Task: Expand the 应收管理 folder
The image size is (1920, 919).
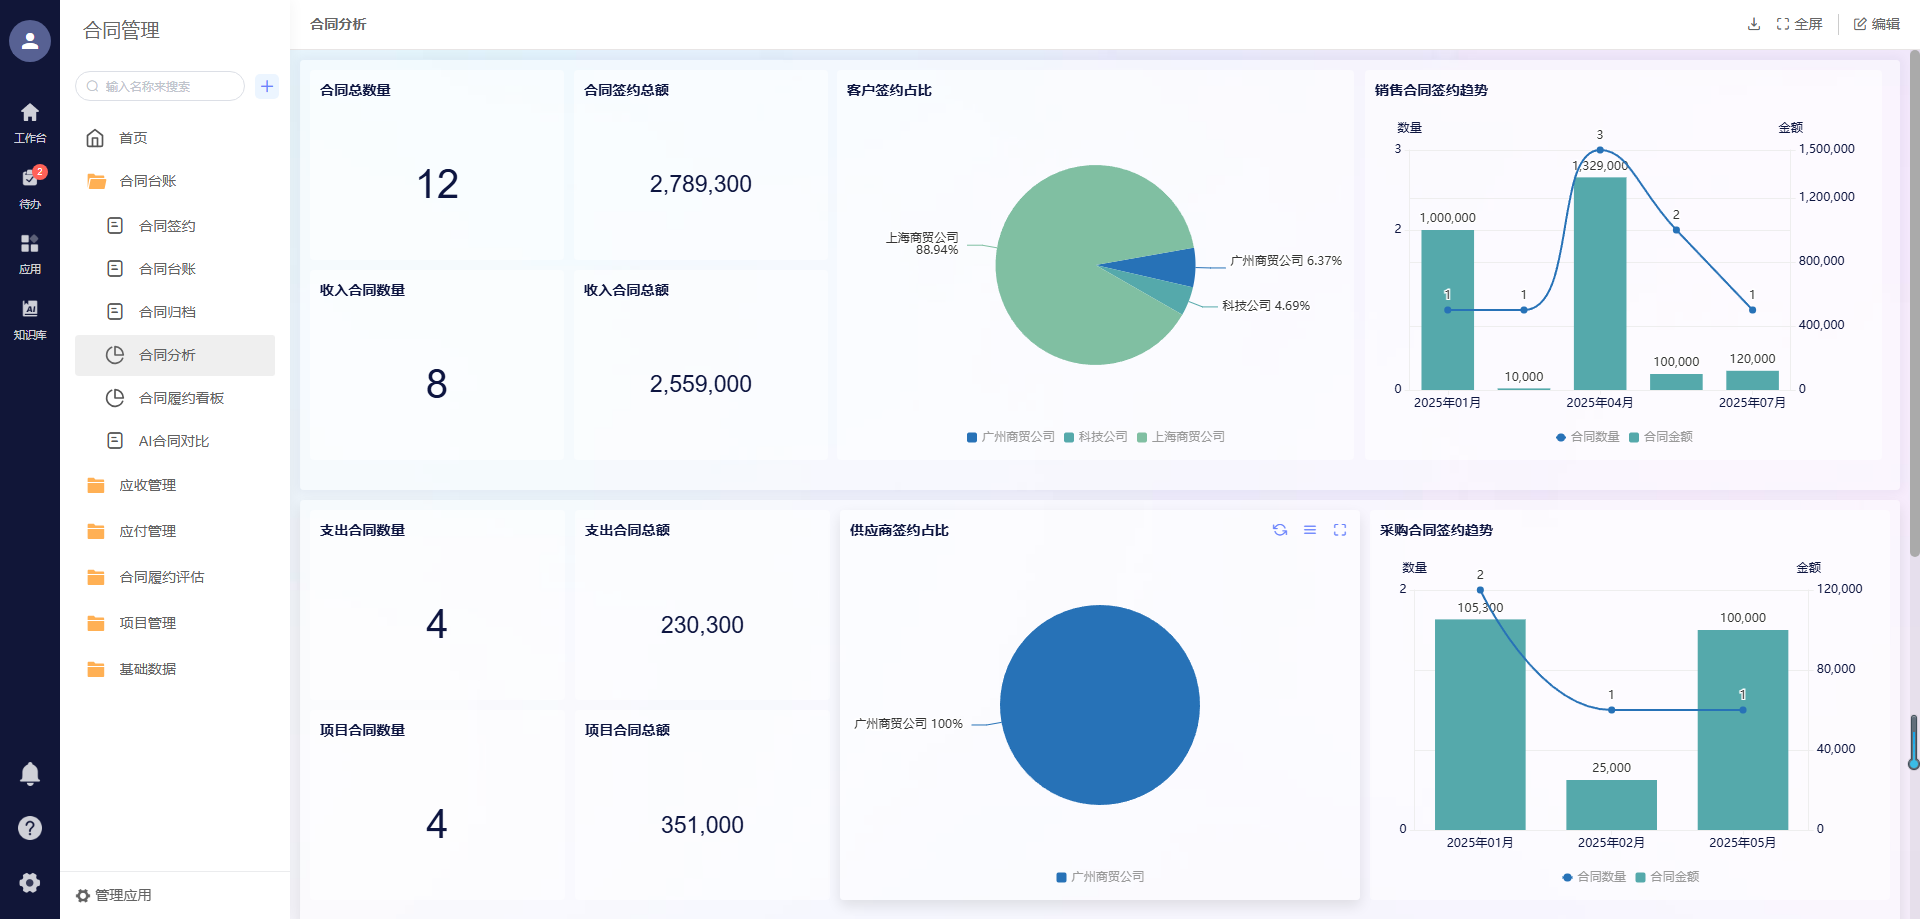Action: [147, 485]
